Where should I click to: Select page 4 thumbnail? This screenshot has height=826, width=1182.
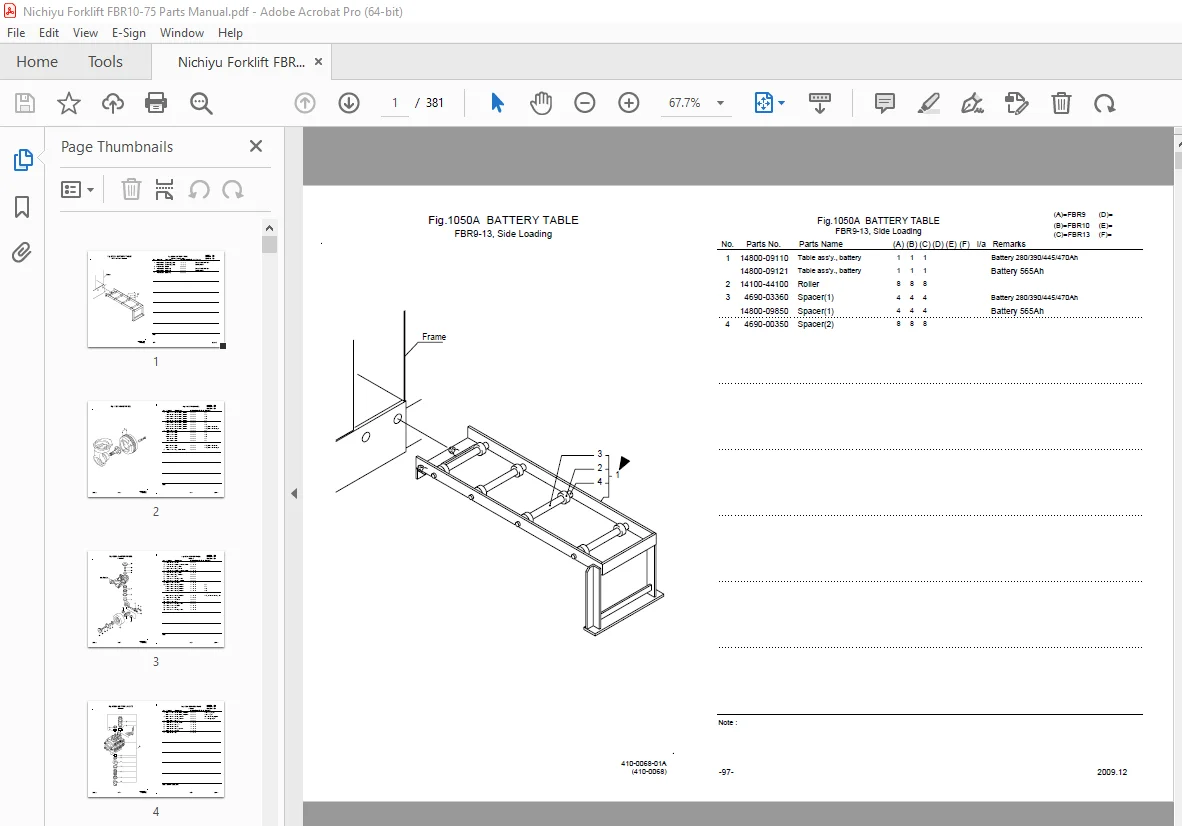pos(156,749)
